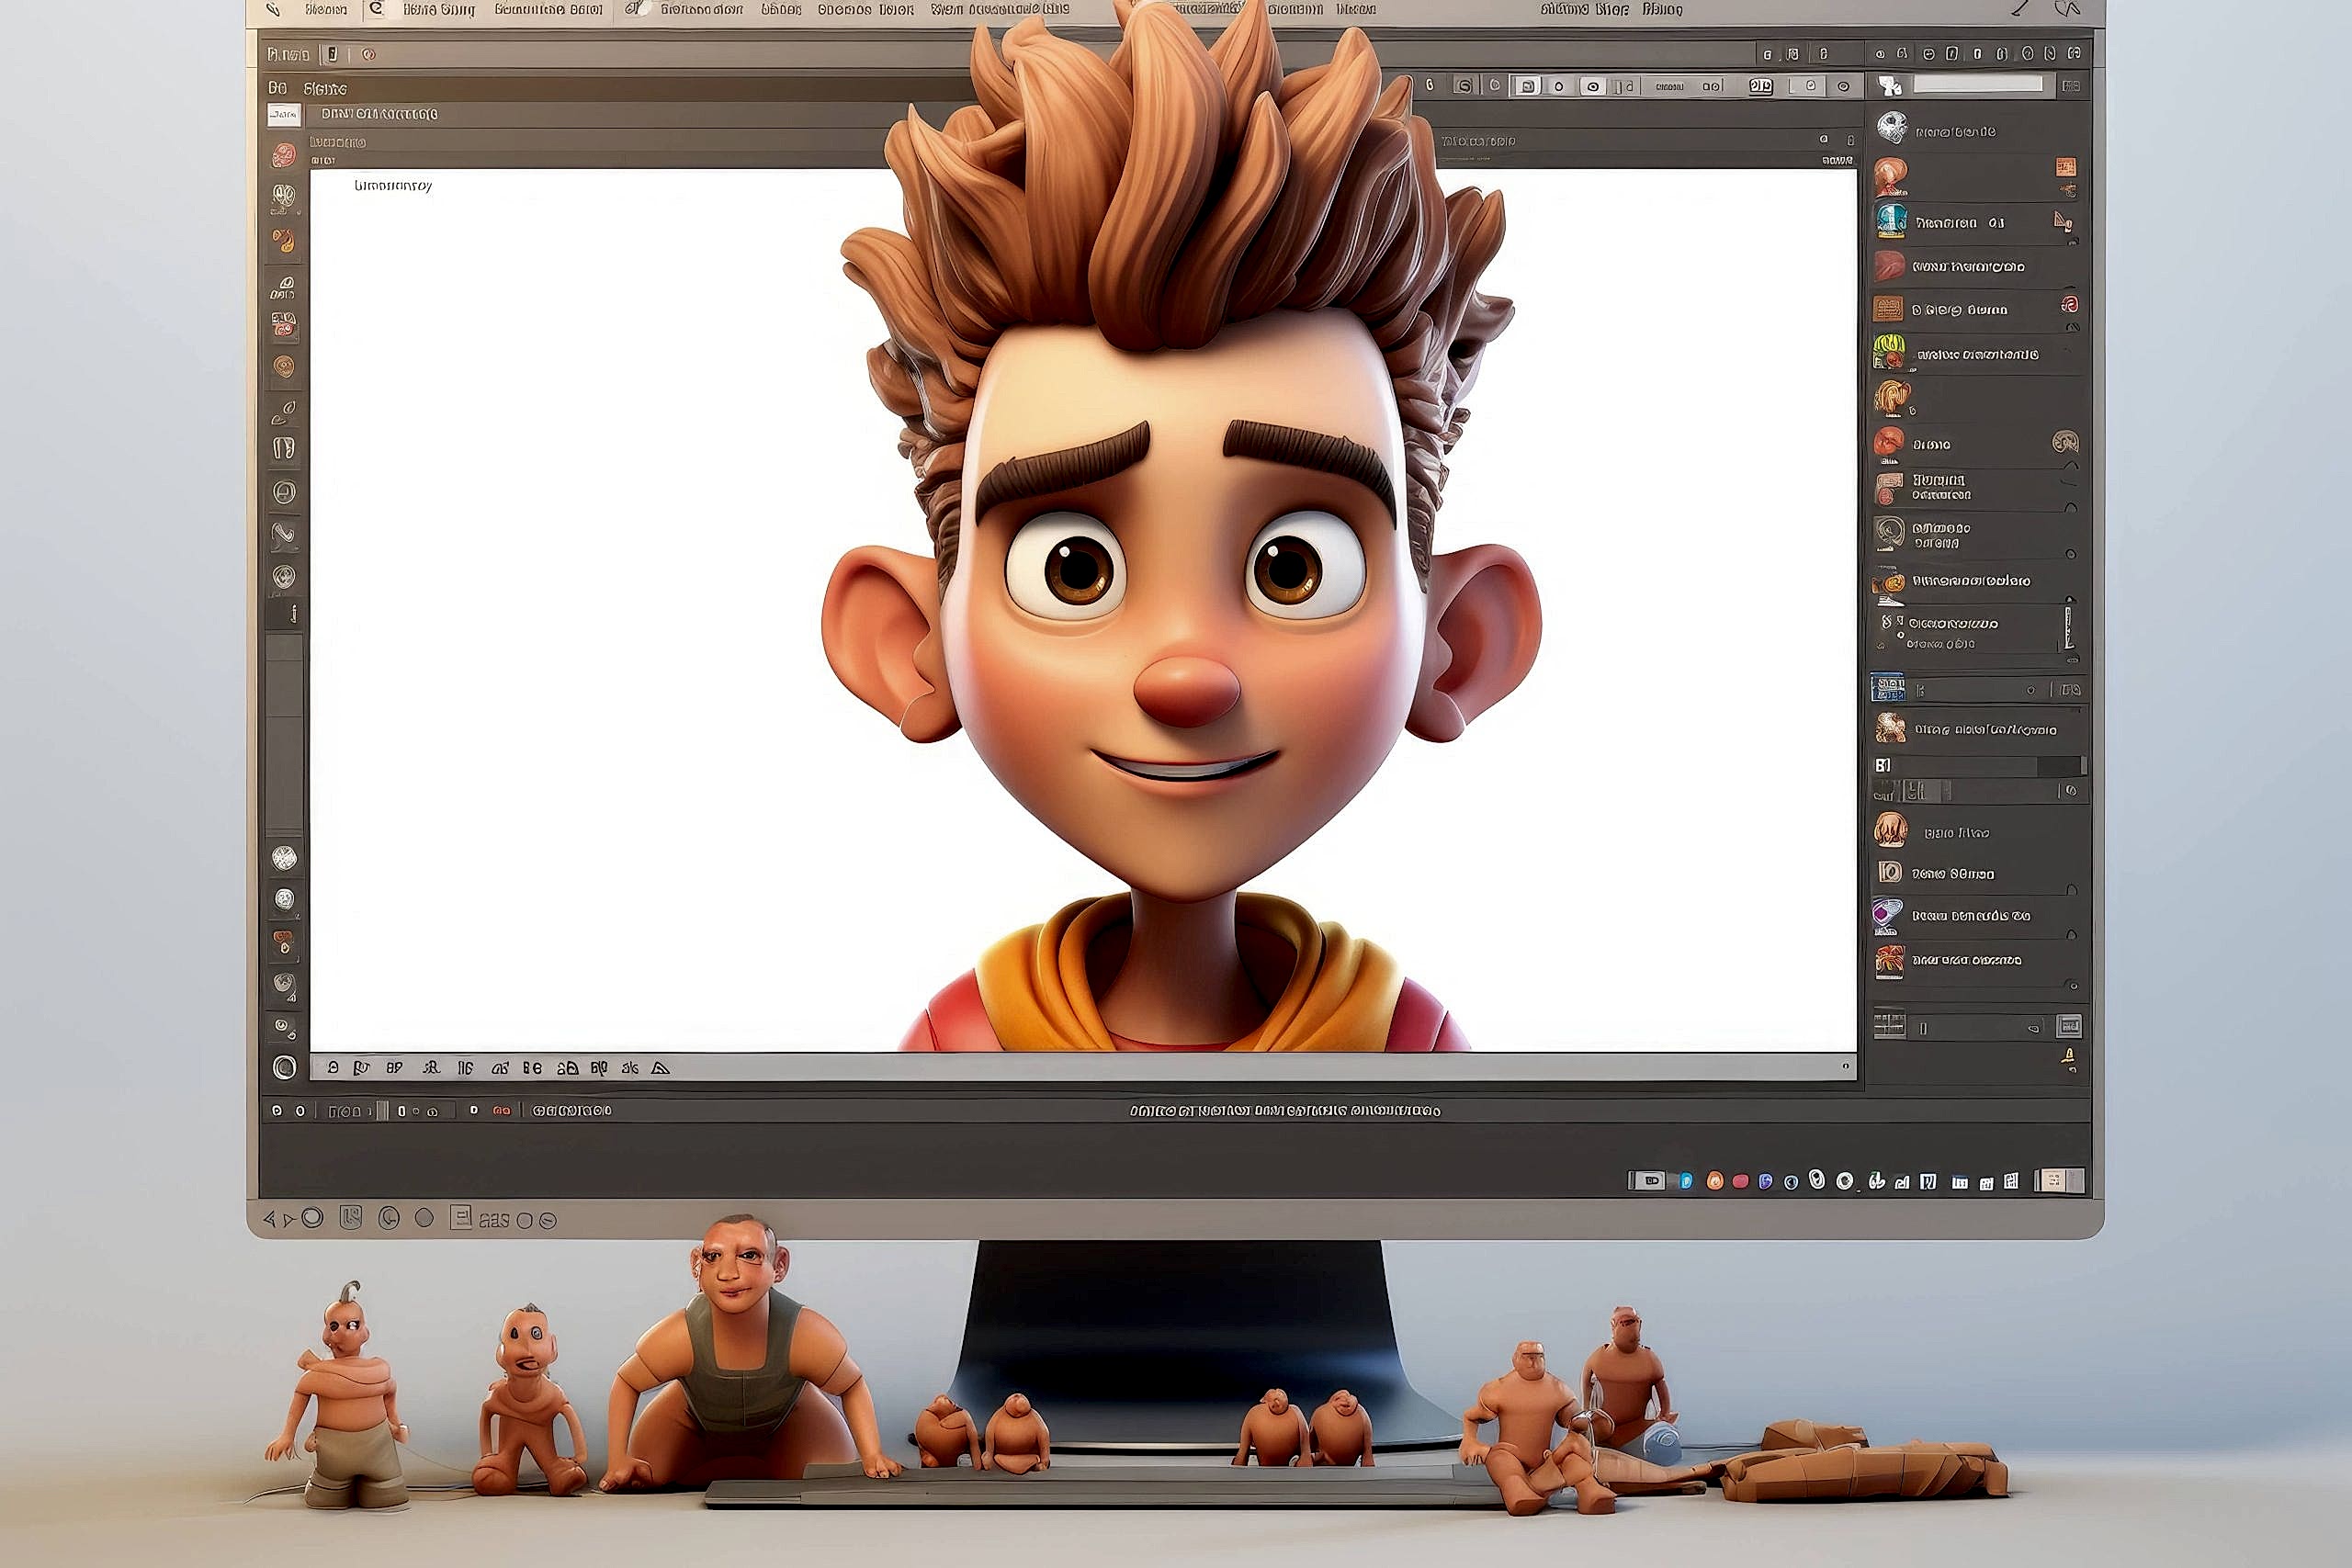
Task: Click the skull icon atop right panel
Action: [x=1891, y=128]
